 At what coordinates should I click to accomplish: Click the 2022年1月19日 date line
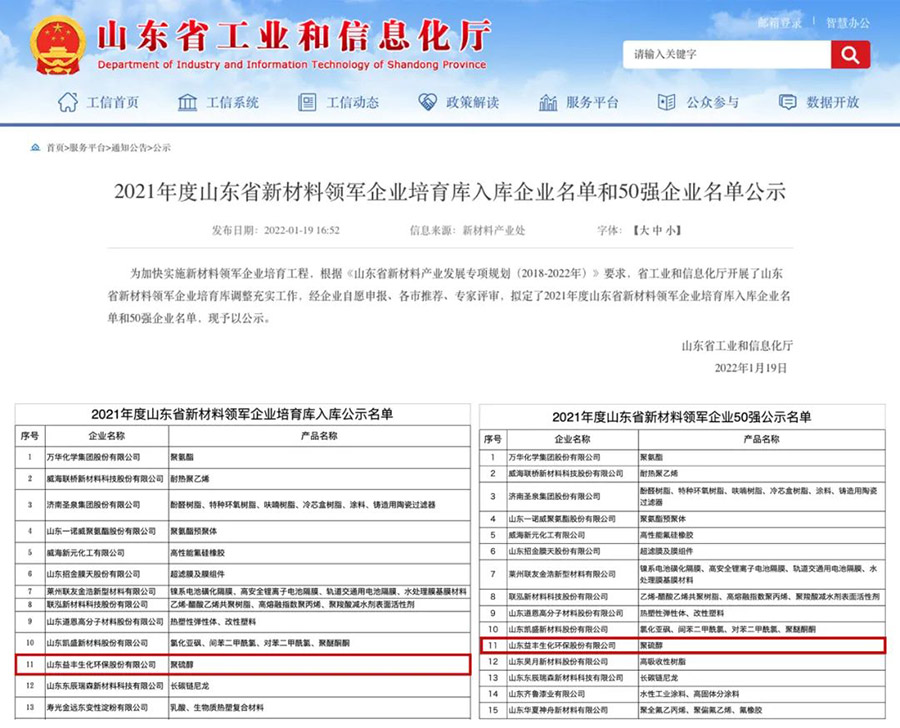(751, 367)
